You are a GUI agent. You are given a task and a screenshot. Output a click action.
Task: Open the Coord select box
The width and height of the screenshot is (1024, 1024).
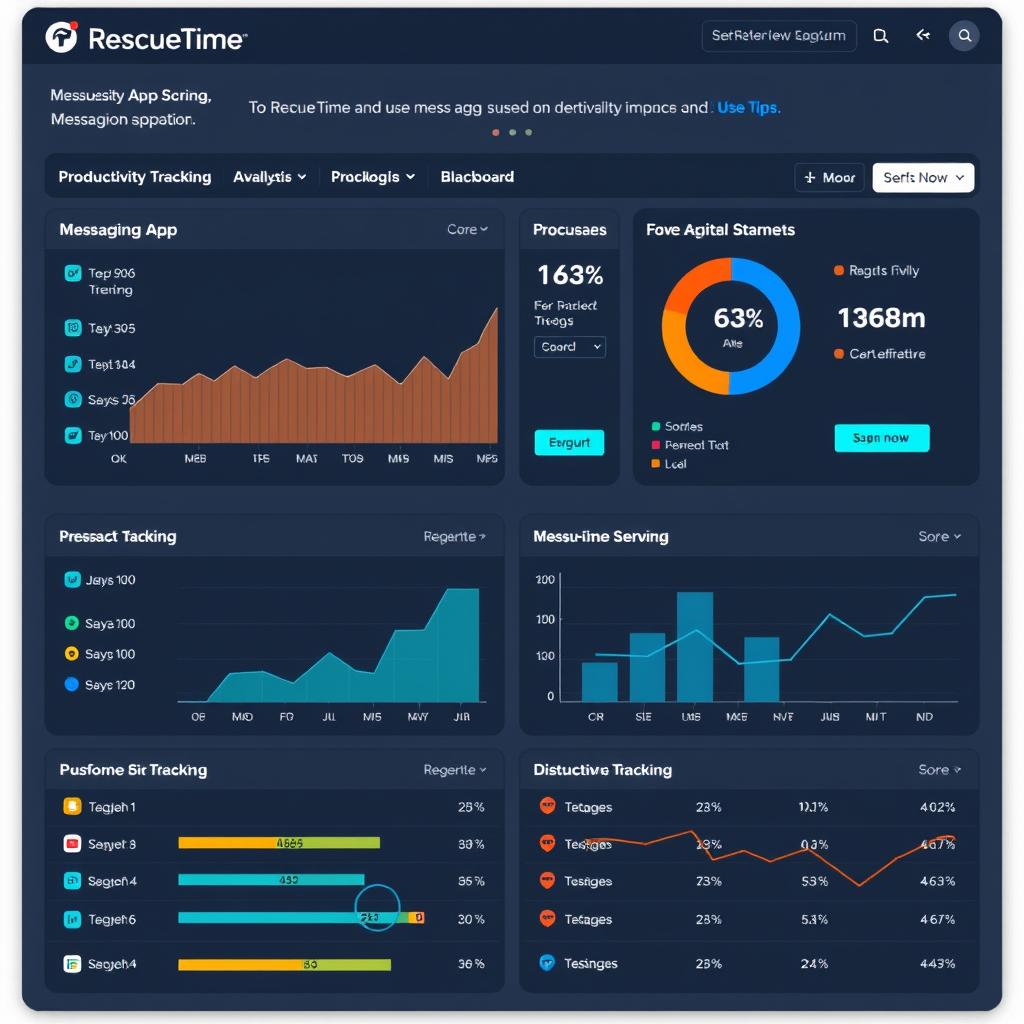[x=569, y=347]
